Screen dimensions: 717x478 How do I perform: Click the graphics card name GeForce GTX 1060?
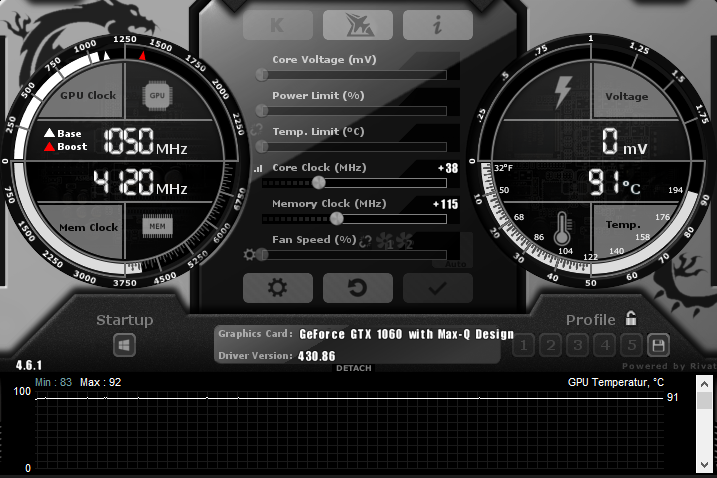click(407, 334)
